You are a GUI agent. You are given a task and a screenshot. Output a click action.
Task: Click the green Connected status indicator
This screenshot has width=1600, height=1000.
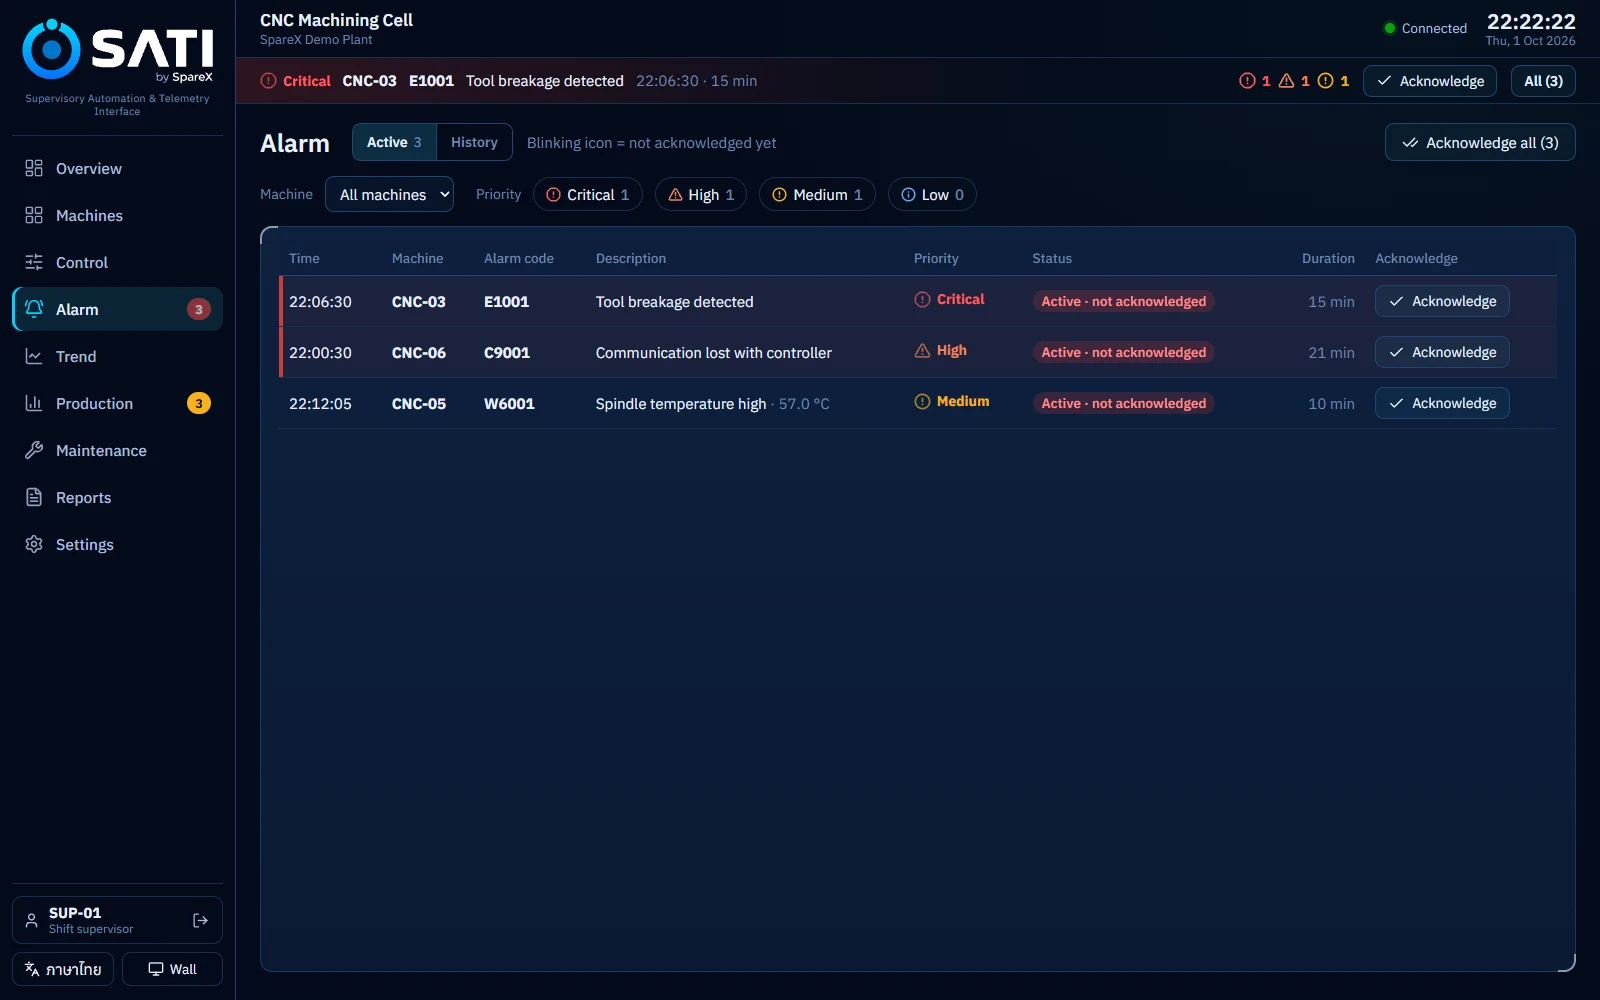[x=1389, y=28]
